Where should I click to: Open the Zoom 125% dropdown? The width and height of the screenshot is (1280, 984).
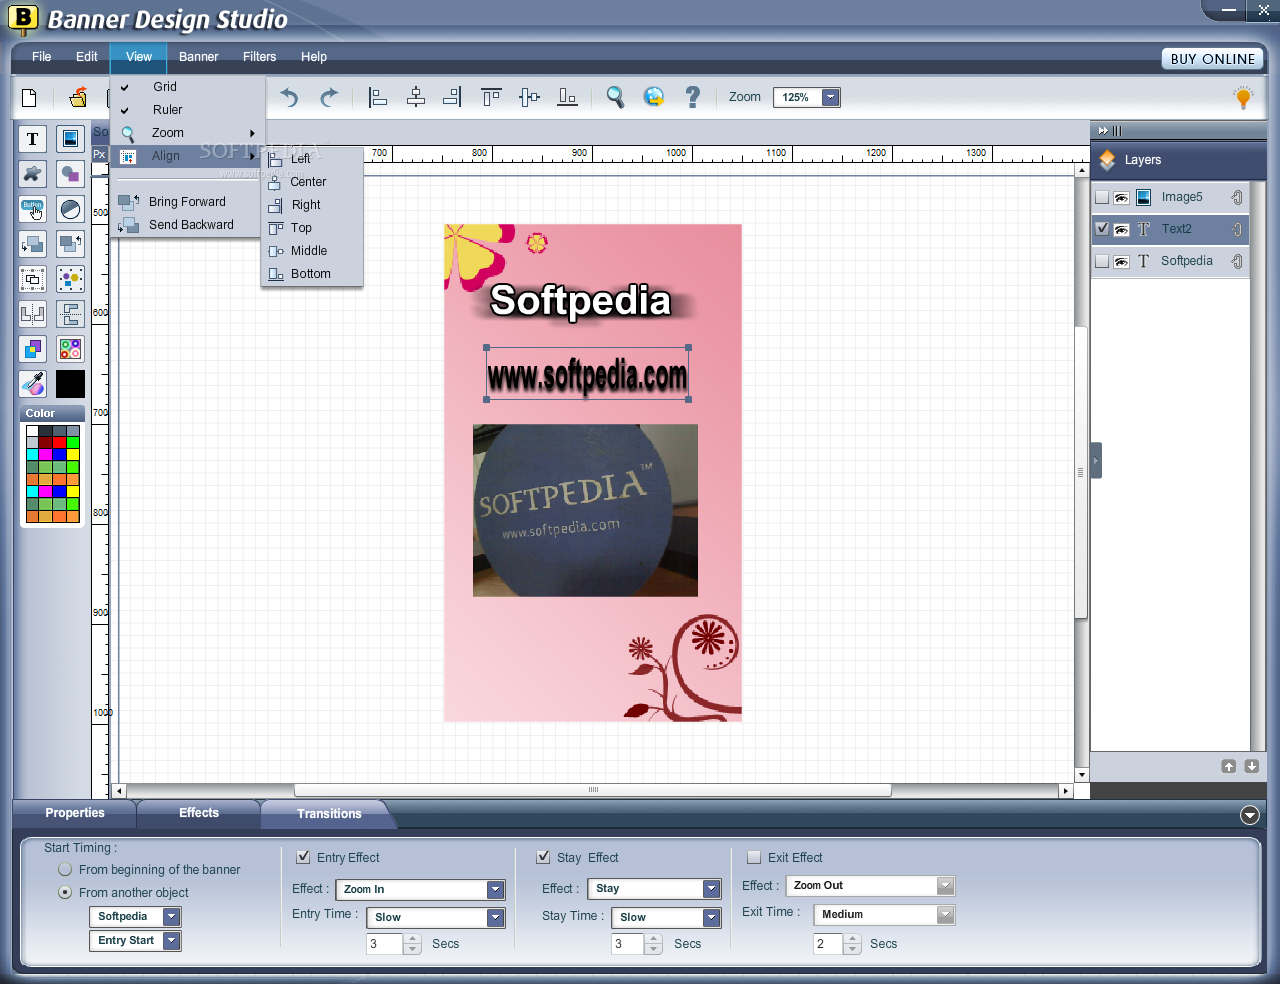pyautogui.click(x=830, y=97)
